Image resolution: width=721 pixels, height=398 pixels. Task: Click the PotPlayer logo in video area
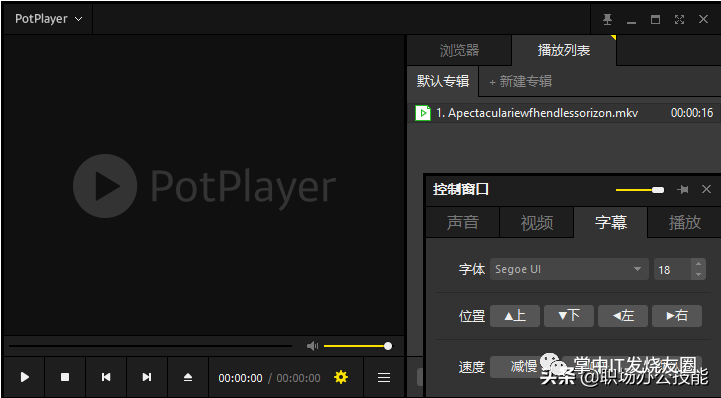[x=205, y=186]
